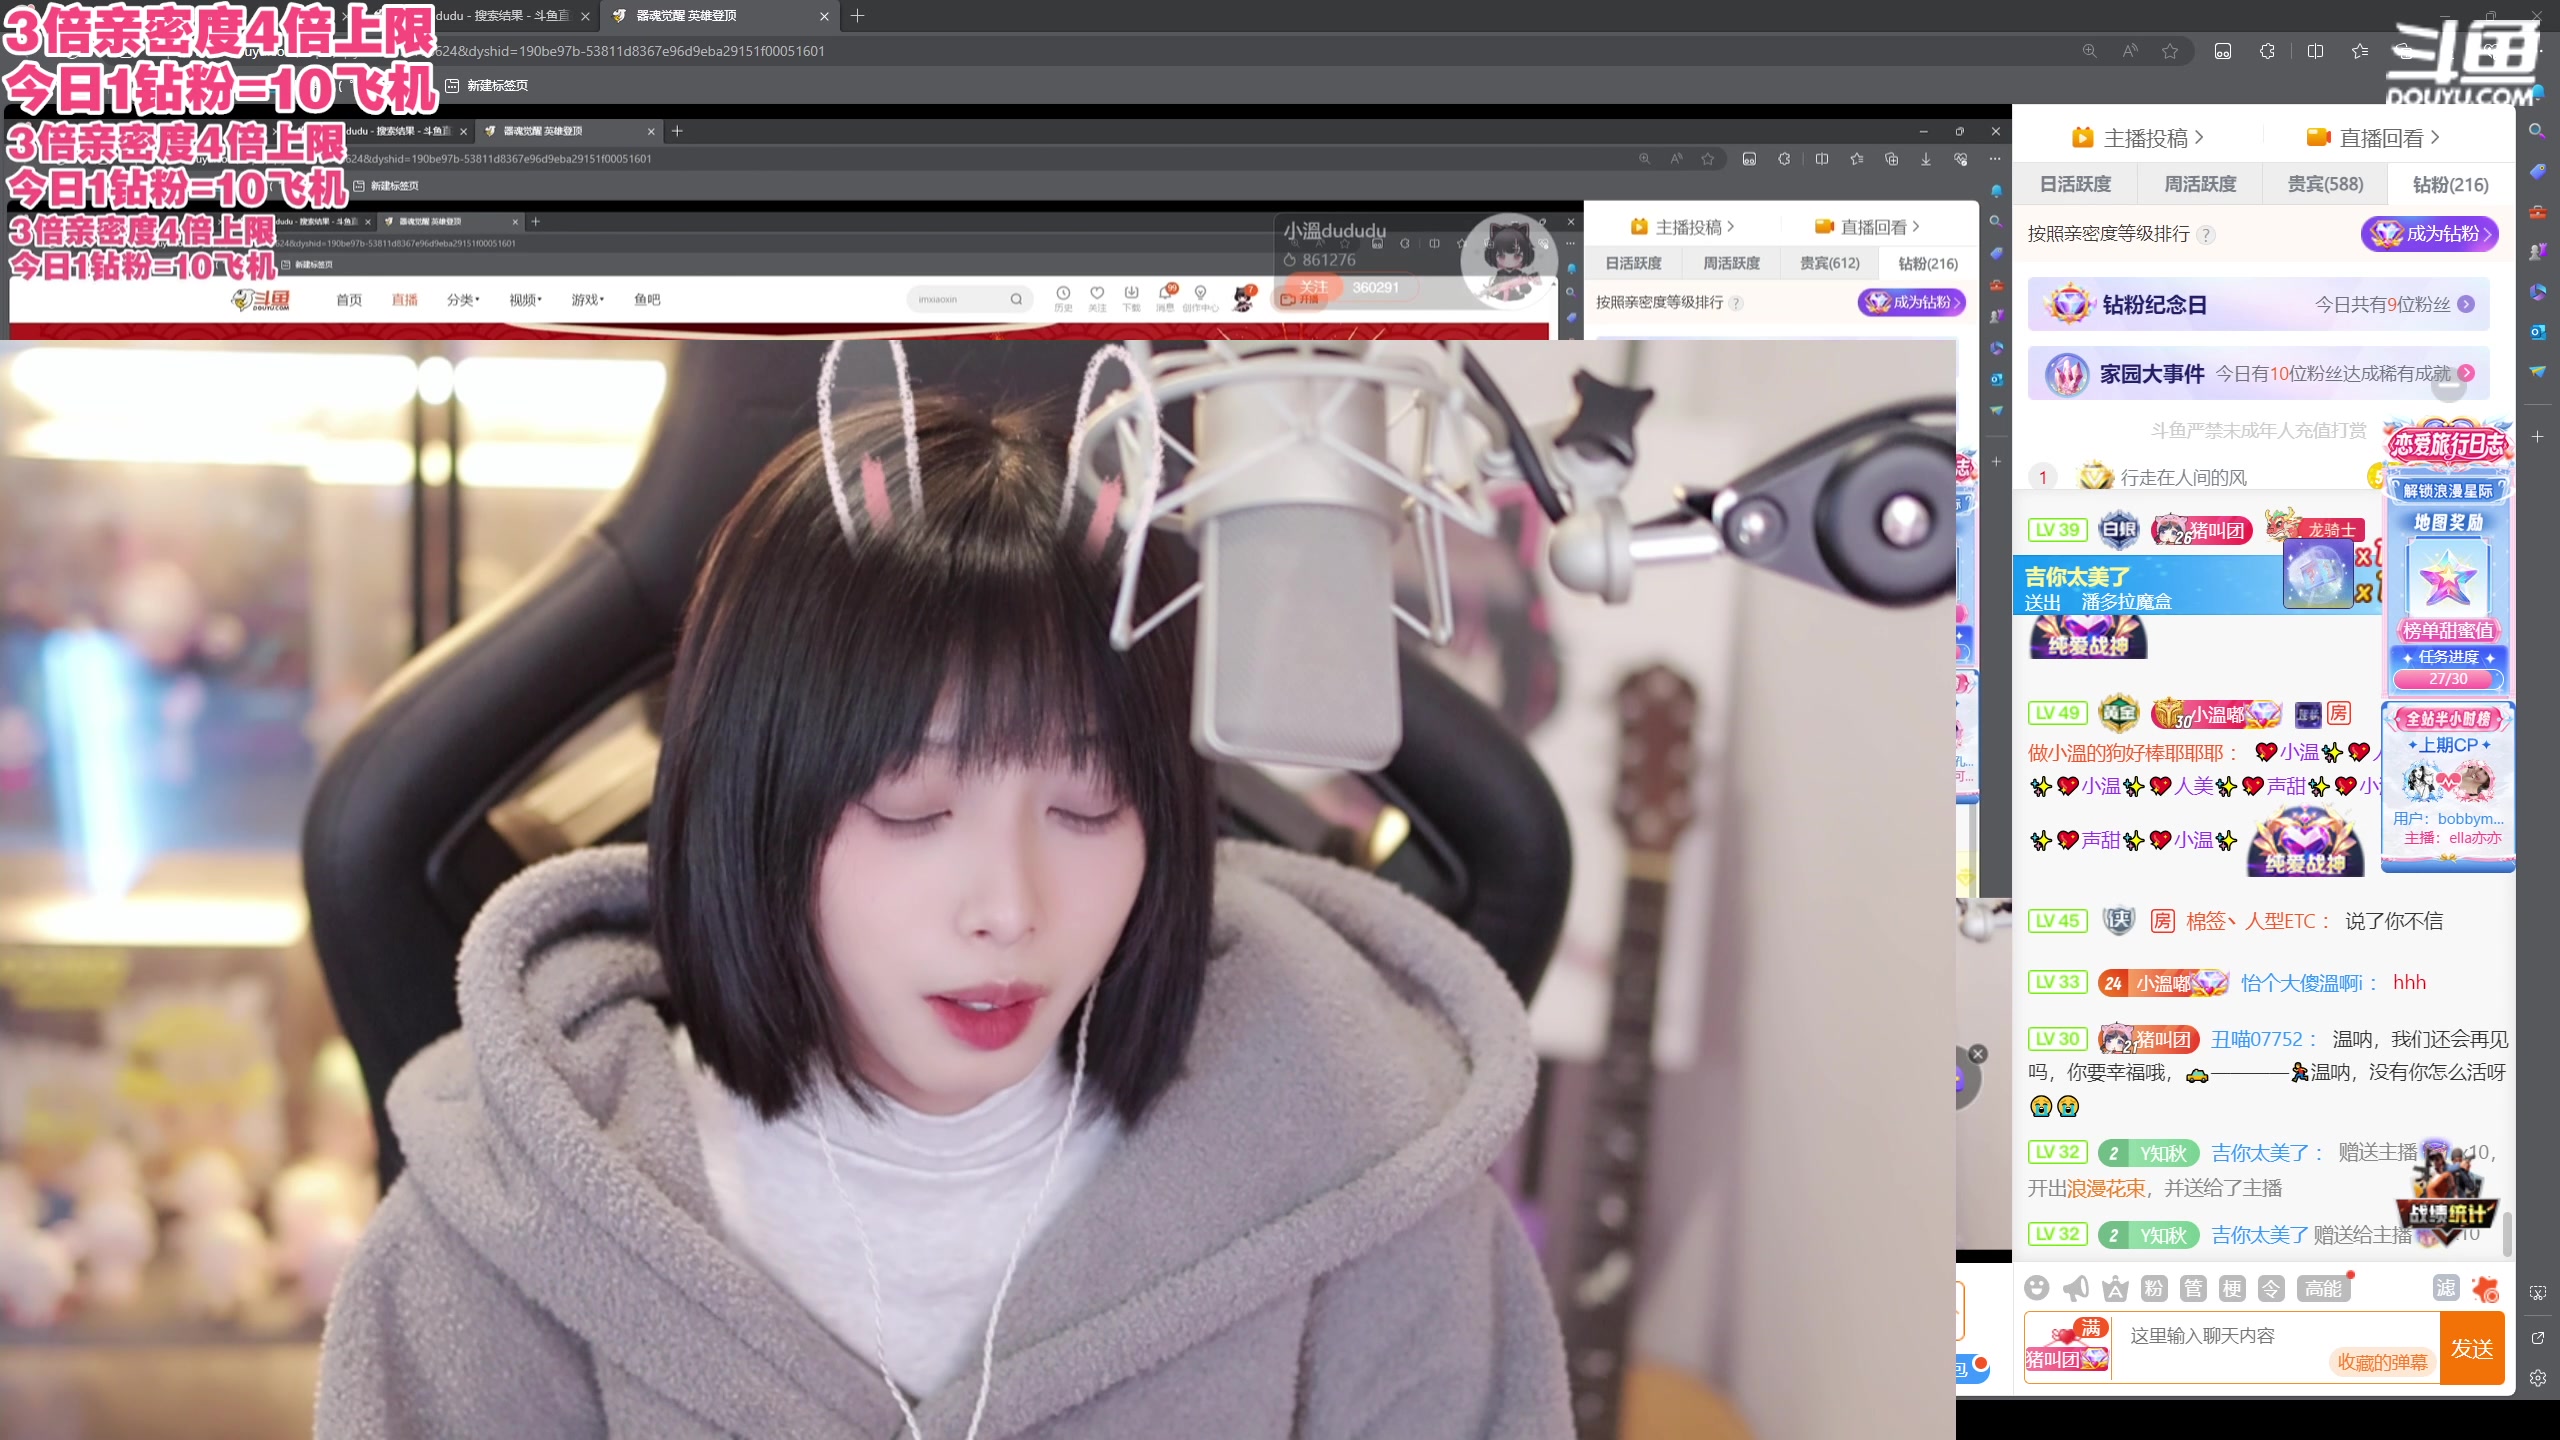
Task: Open 新建标签页 bookmark in the outermost bookmarks bar
Action: (487, 85)
